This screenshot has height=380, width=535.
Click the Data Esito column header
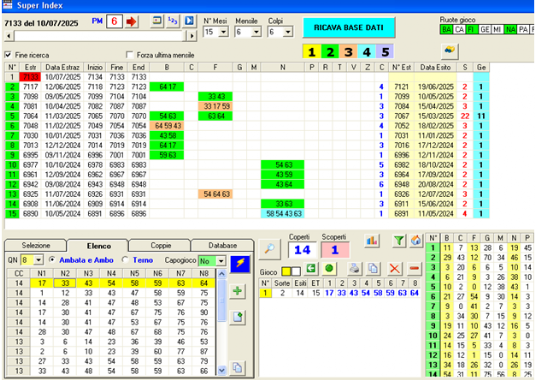435,67
